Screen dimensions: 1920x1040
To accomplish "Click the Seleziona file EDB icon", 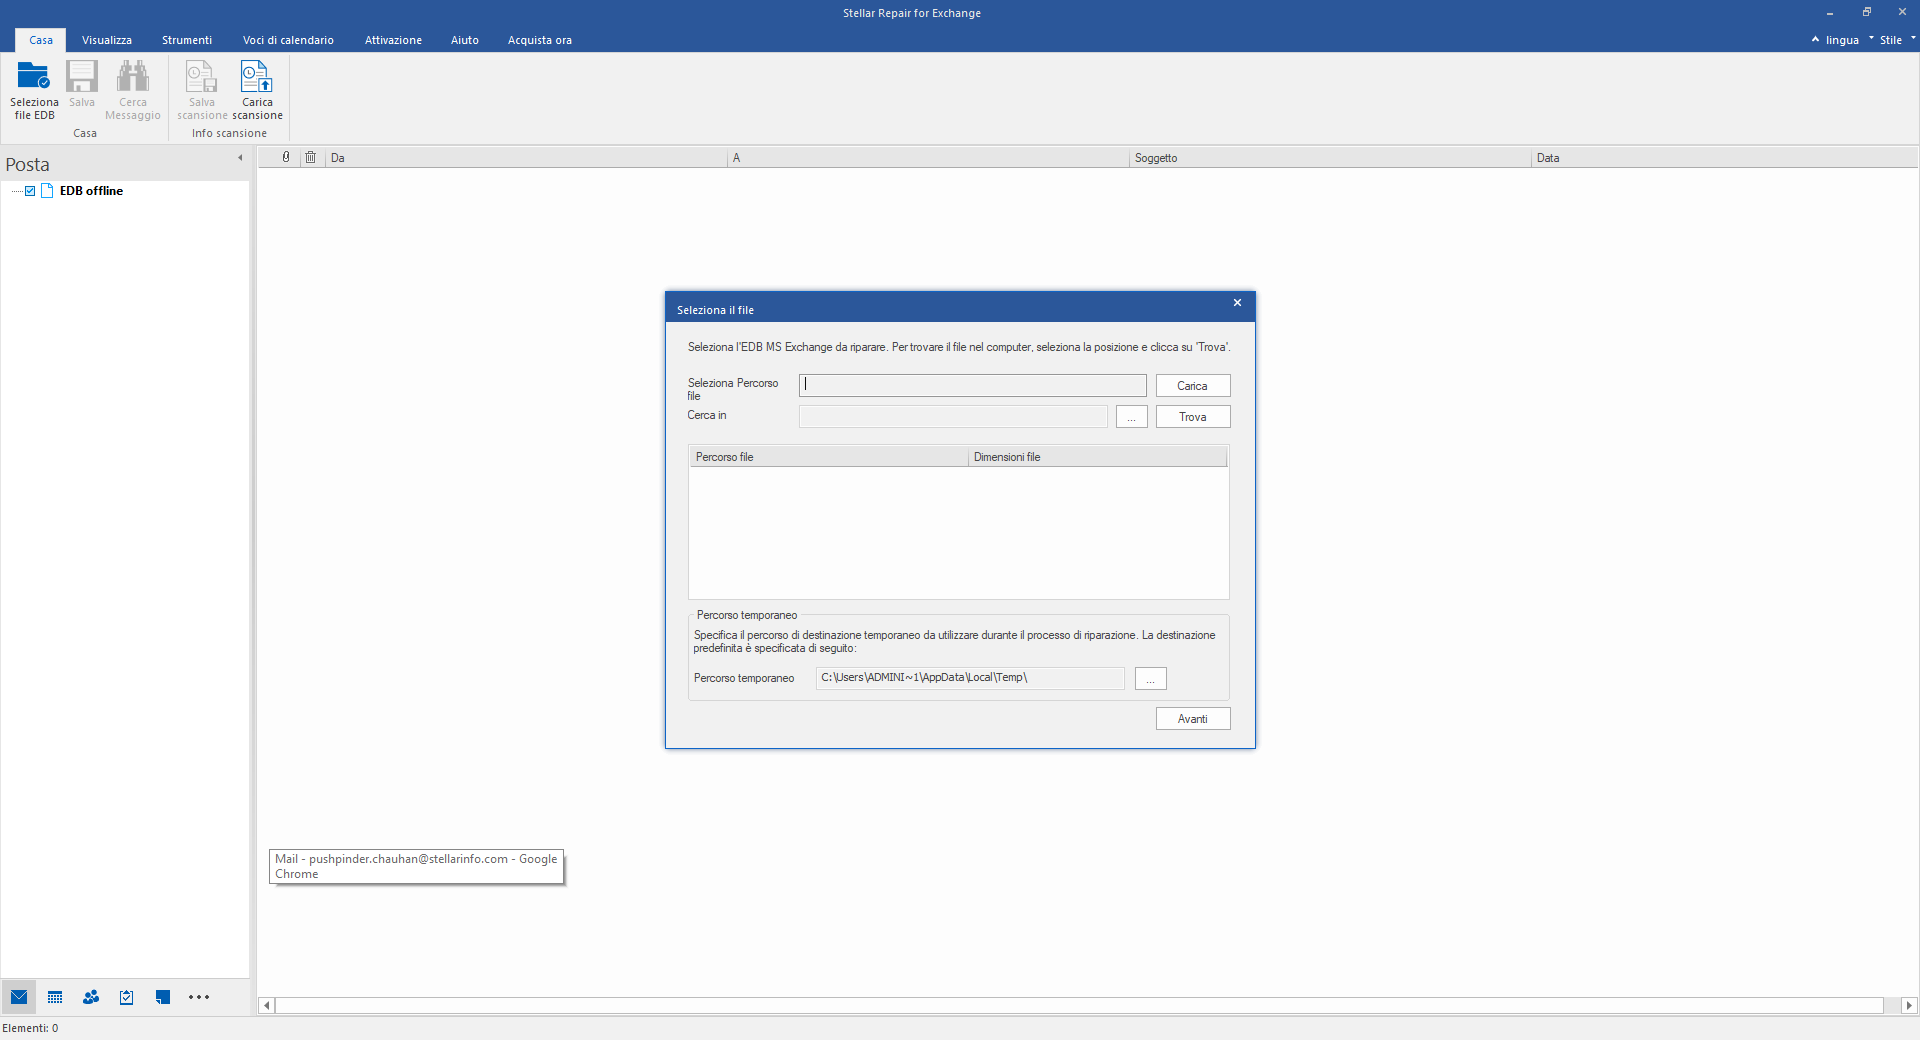I will (34, 76).
